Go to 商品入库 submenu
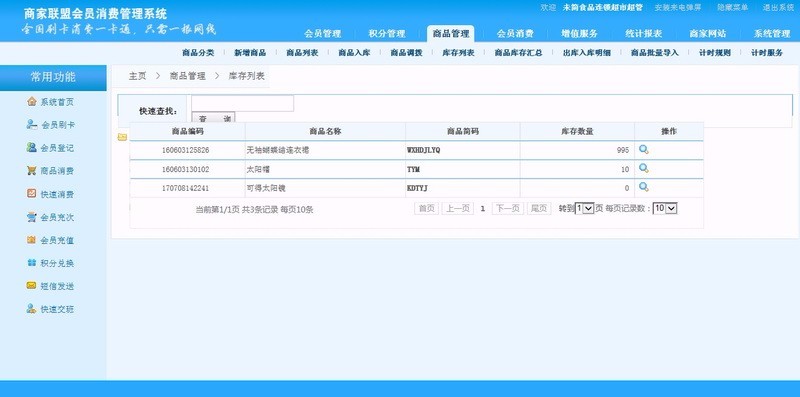 point(354,53)
